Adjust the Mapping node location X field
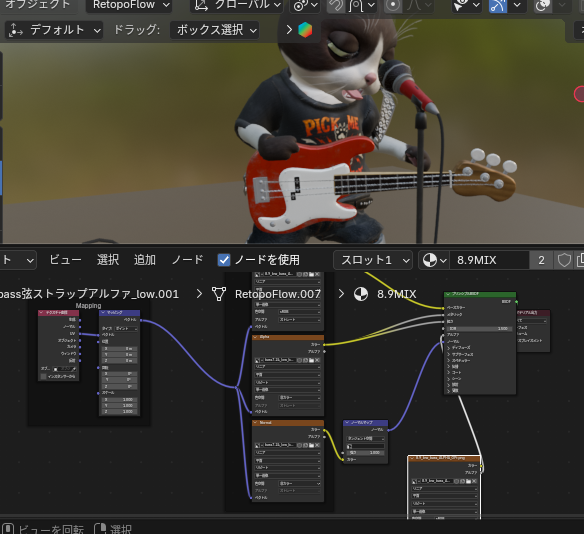This screenshot has height=534, width=584. (x=120, y=349)
